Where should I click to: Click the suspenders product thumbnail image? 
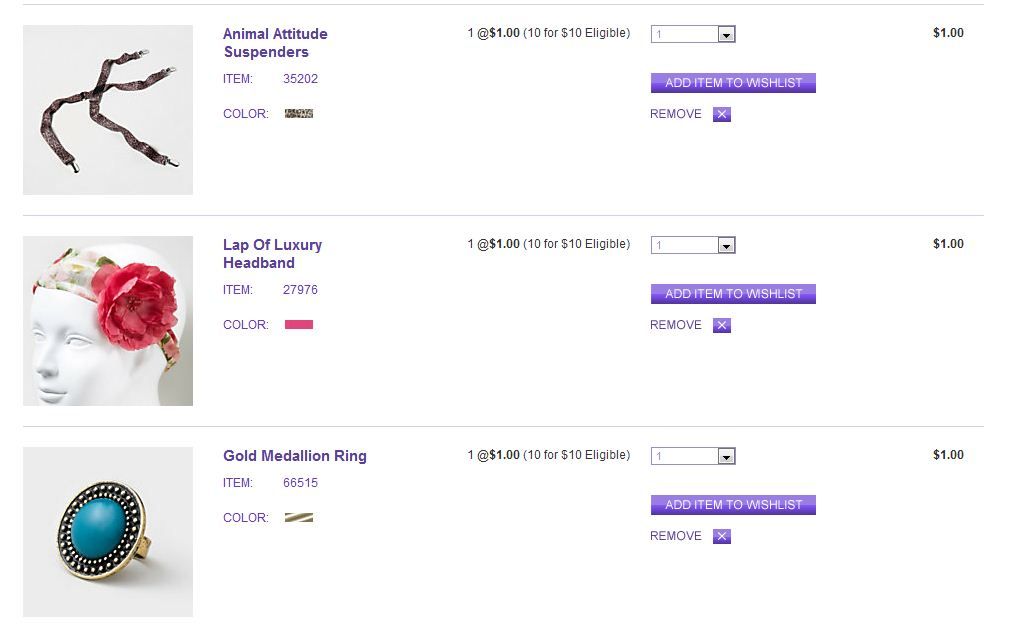click(x=108, y=110)
